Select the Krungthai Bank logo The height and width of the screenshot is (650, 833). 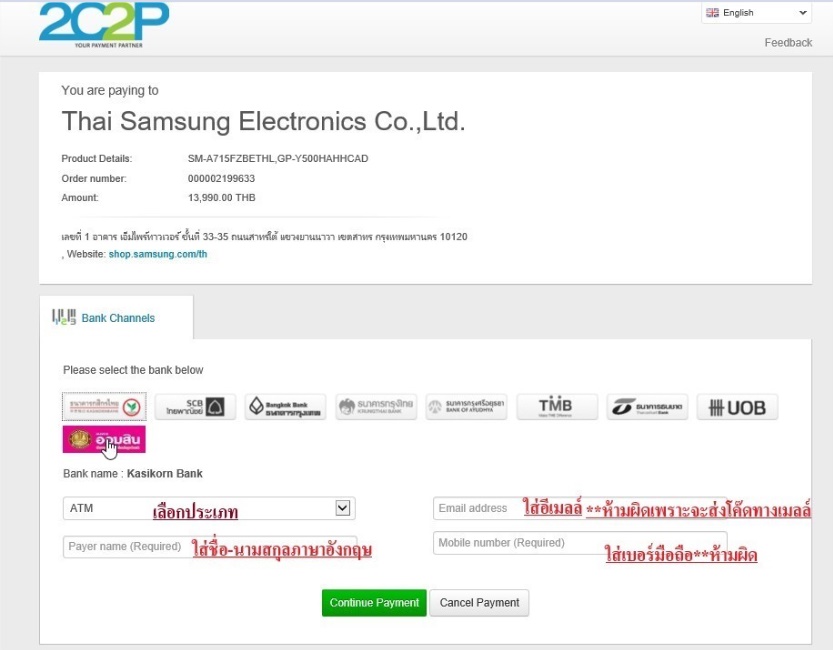click(376, 407)
